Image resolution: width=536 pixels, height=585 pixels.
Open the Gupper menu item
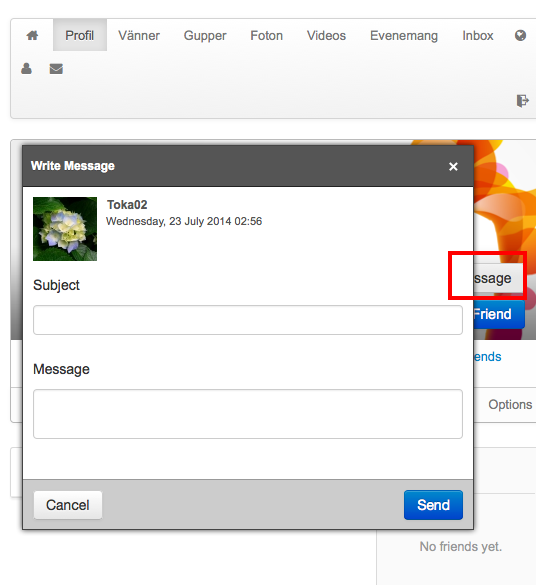click(205, 36)
